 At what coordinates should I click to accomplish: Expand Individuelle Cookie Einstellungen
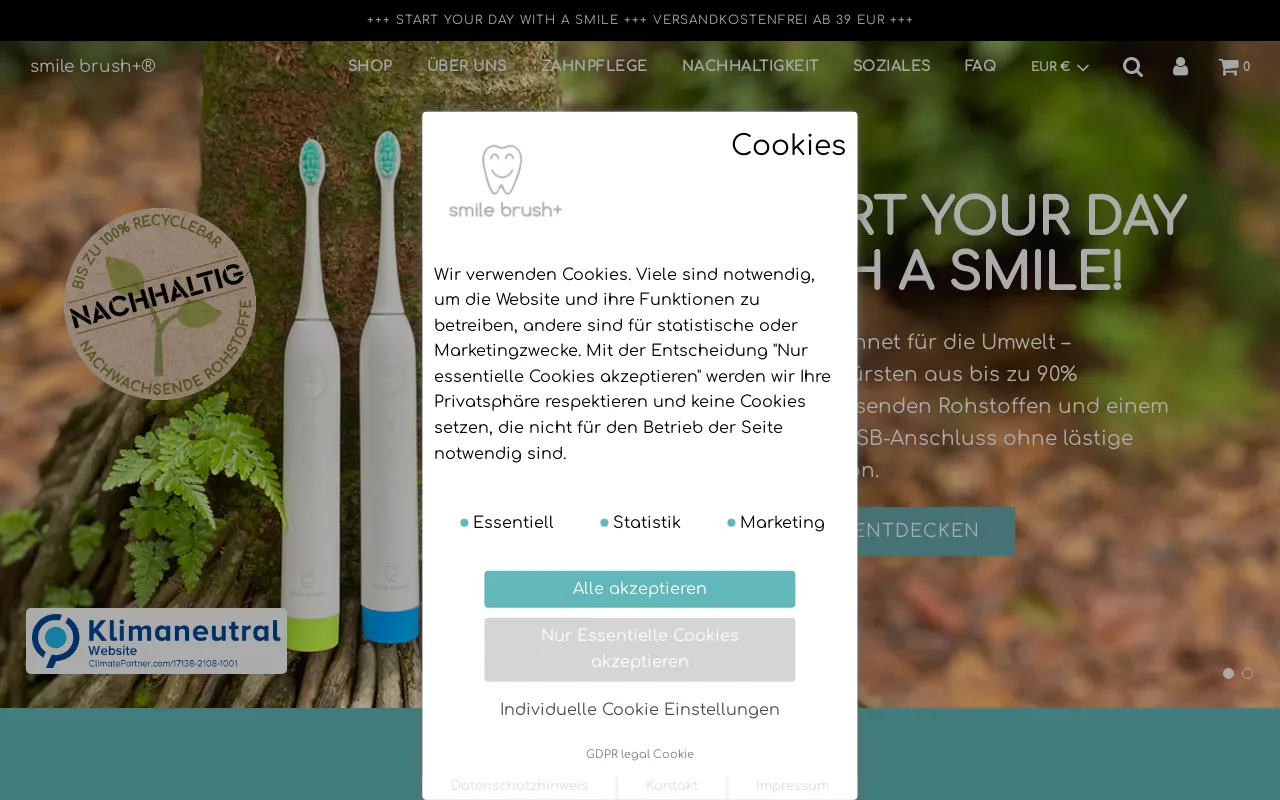(x=640, y=710)
